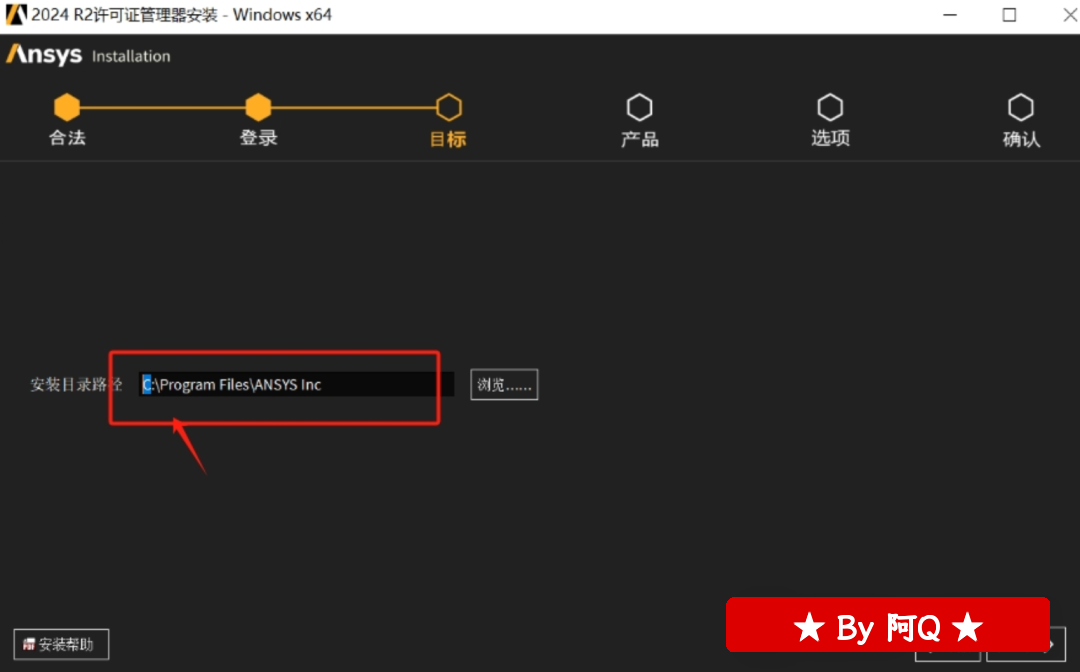Click the 合法 step label
Image resolution: width=1080 pixels, height=672 pixels.
pos(68,138)
